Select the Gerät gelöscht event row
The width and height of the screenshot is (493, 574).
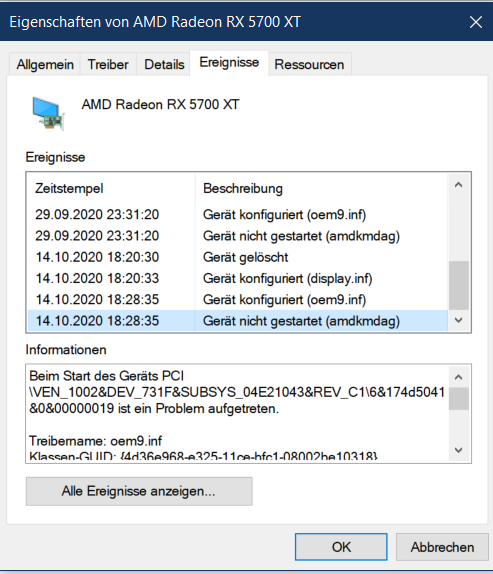click(x=238, y=257)
